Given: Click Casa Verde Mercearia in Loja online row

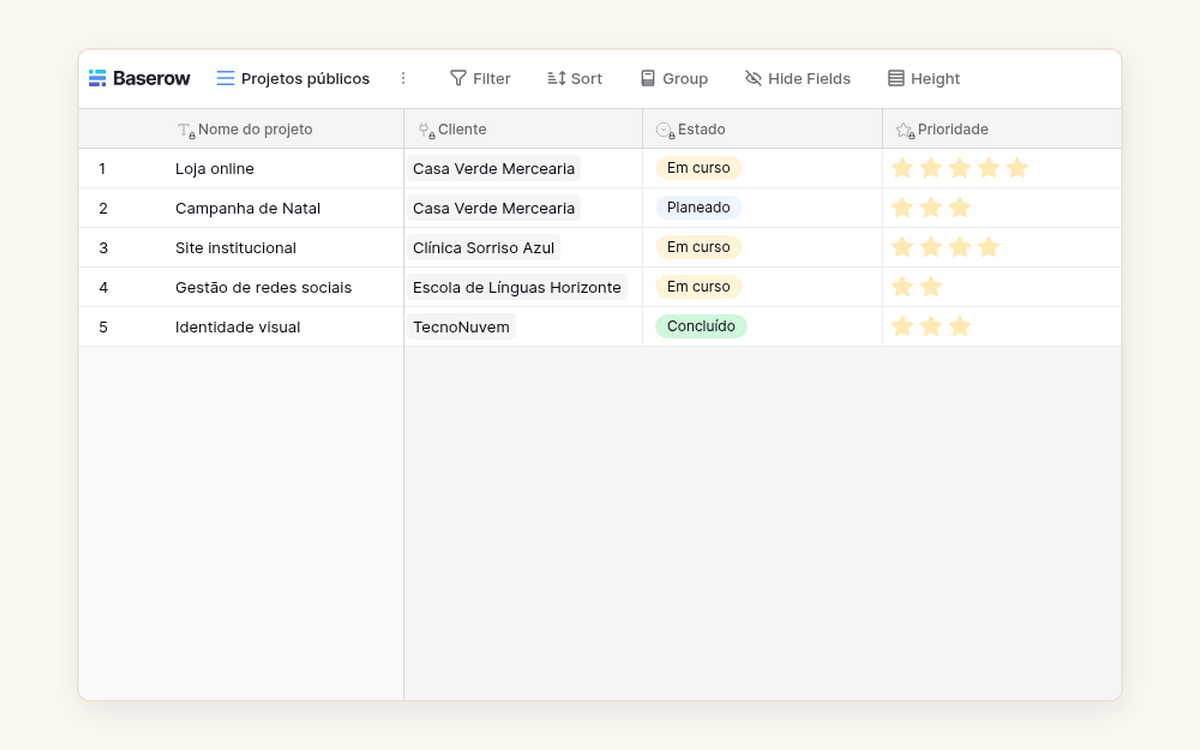Looking at the screenshot, I should click(x=494, y=168).
